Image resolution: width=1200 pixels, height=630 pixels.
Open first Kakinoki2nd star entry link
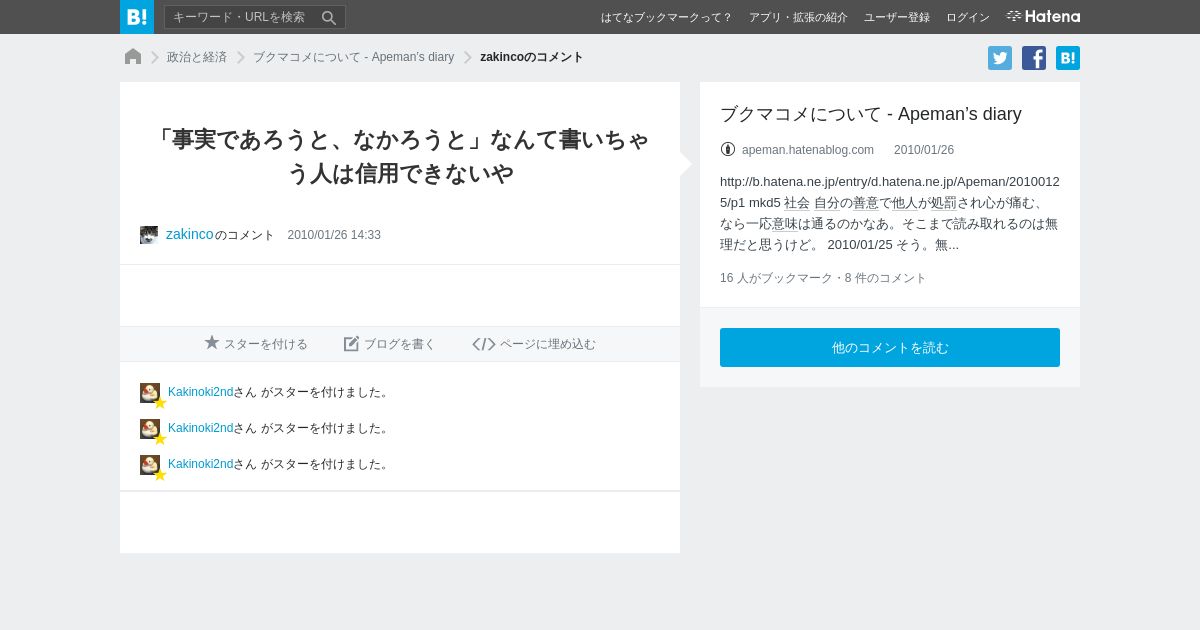[x=200, y=392]
